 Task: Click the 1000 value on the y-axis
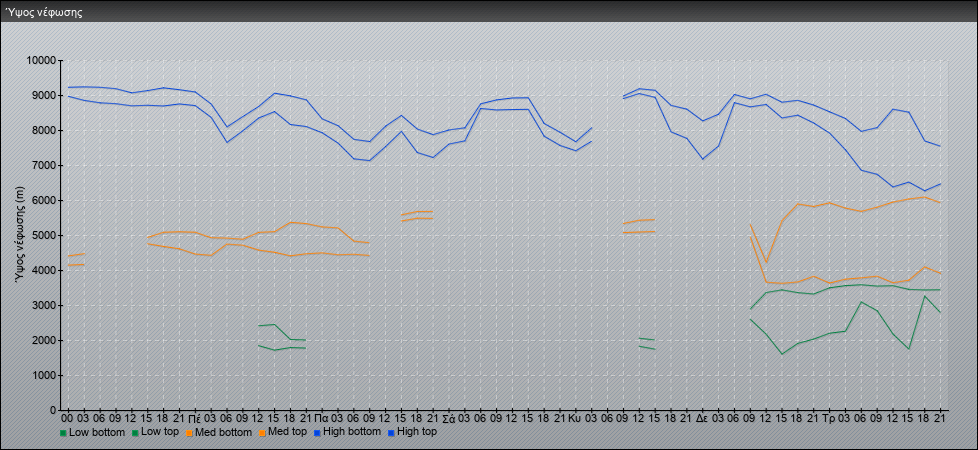pos(44,375)
